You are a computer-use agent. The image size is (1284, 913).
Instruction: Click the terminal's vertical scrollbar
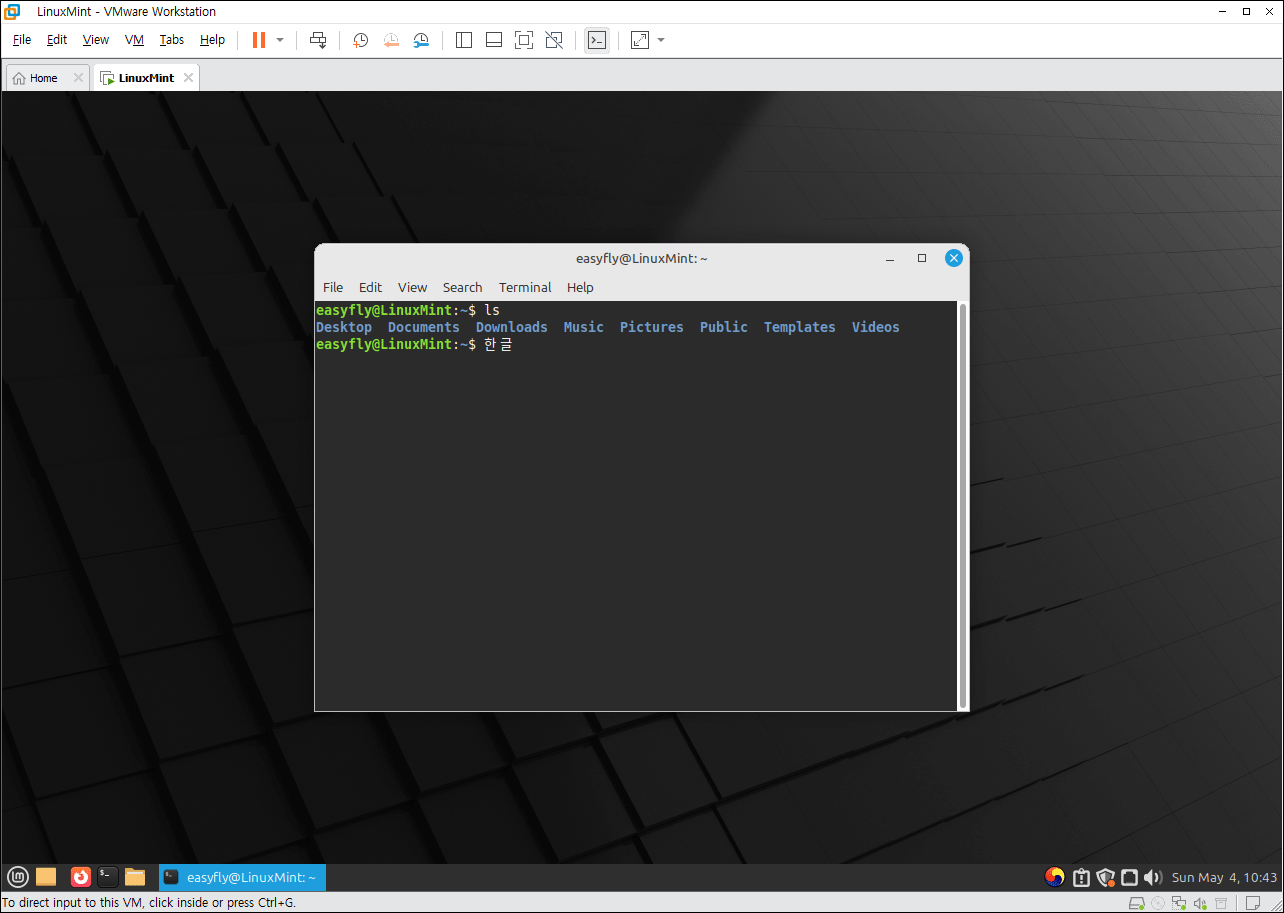963,506
